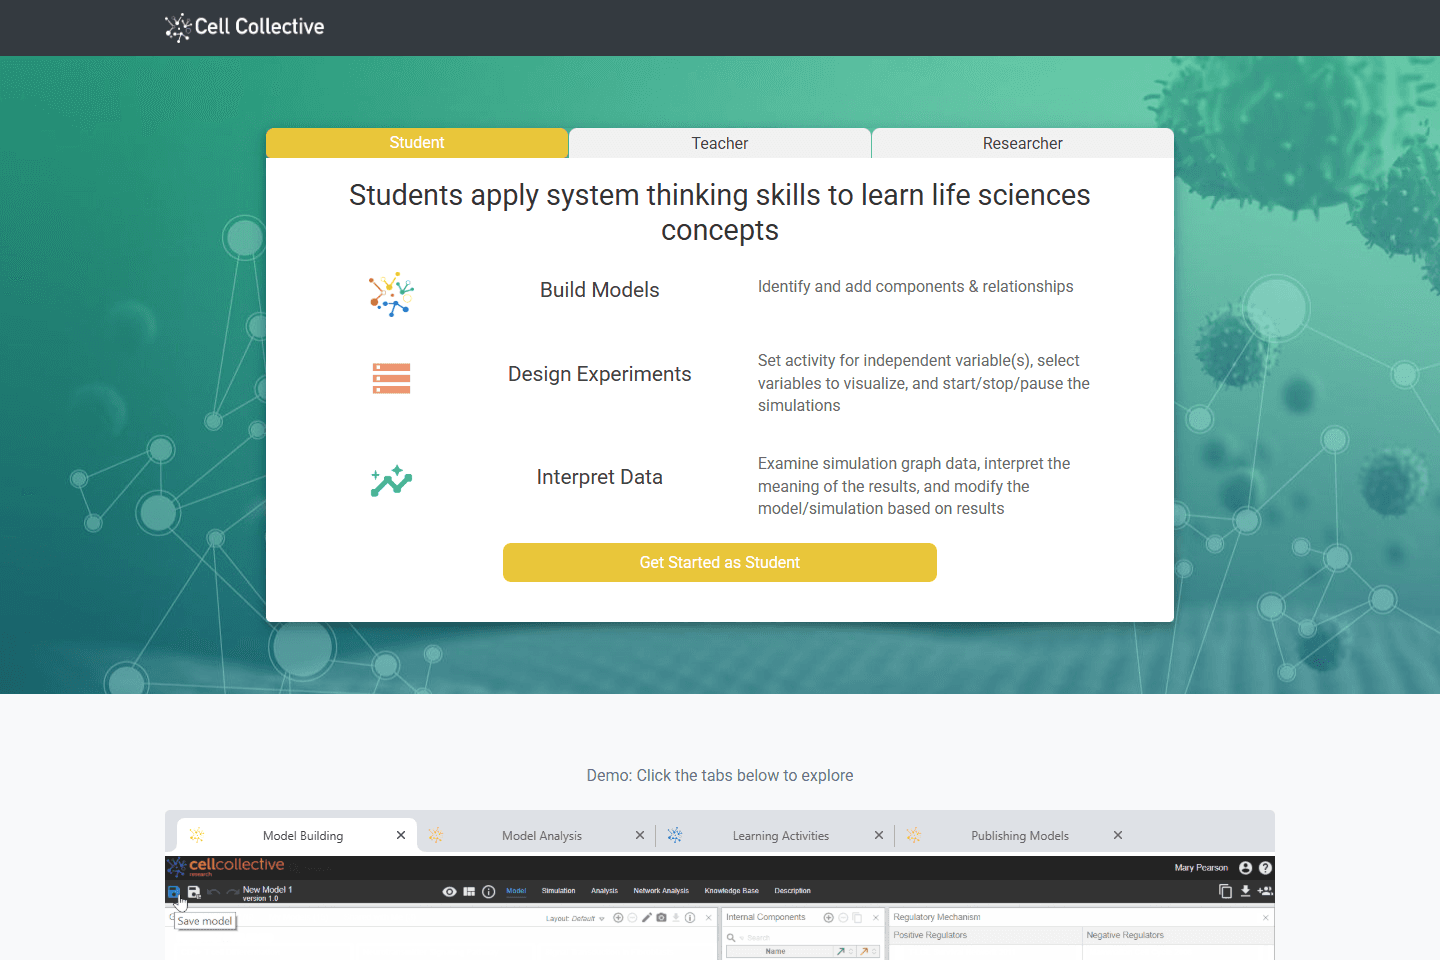The image size is (1440, 960).
Task: Click the Get Started as Student button
Action: (x=720, y=562)
